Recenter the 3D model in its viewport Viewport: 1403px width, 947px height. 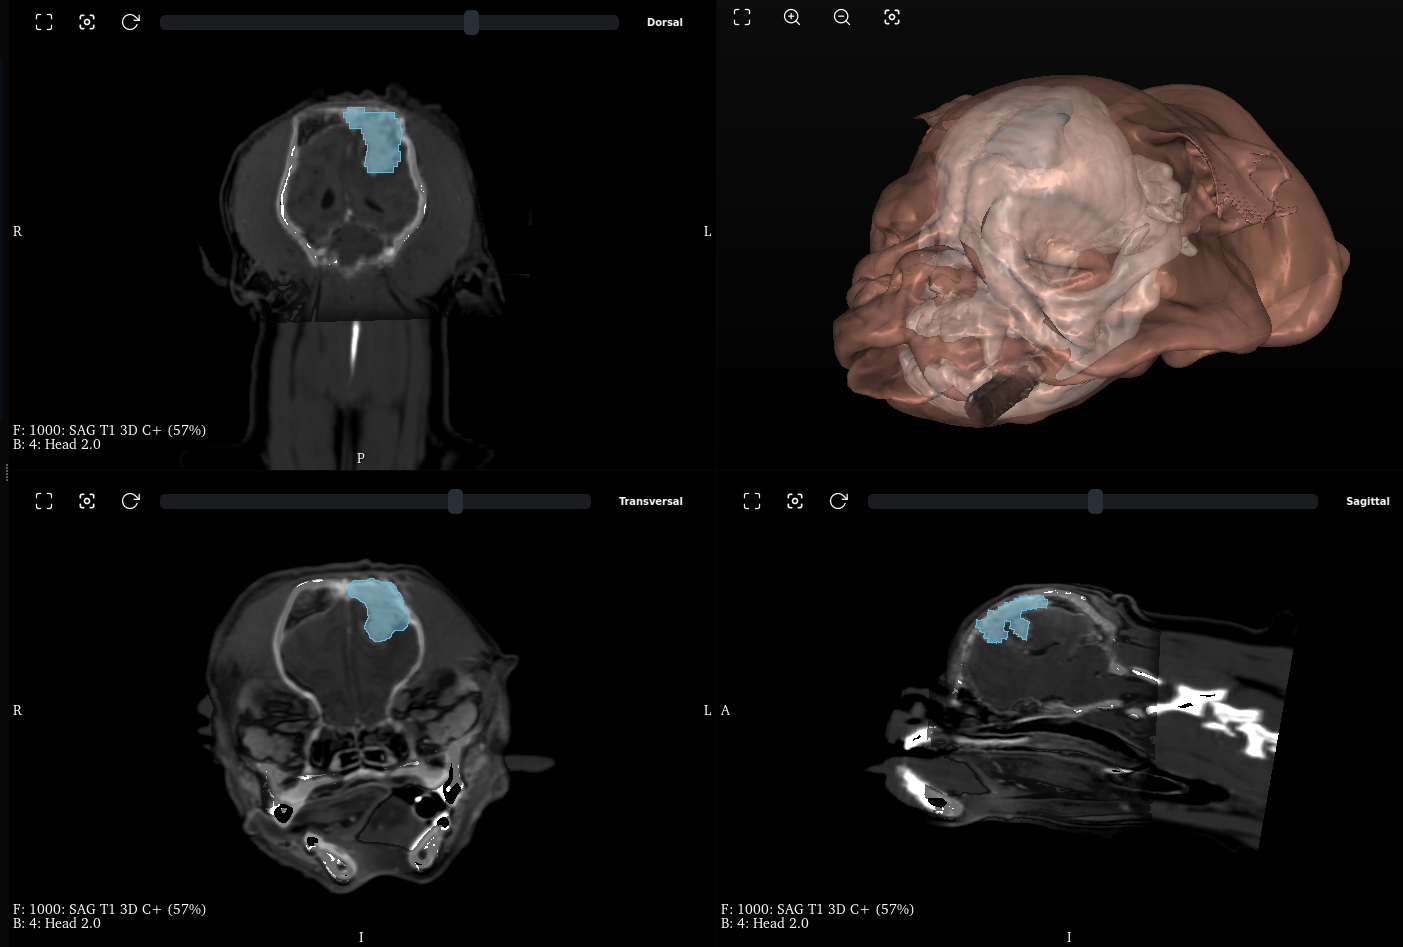[891, 17]
